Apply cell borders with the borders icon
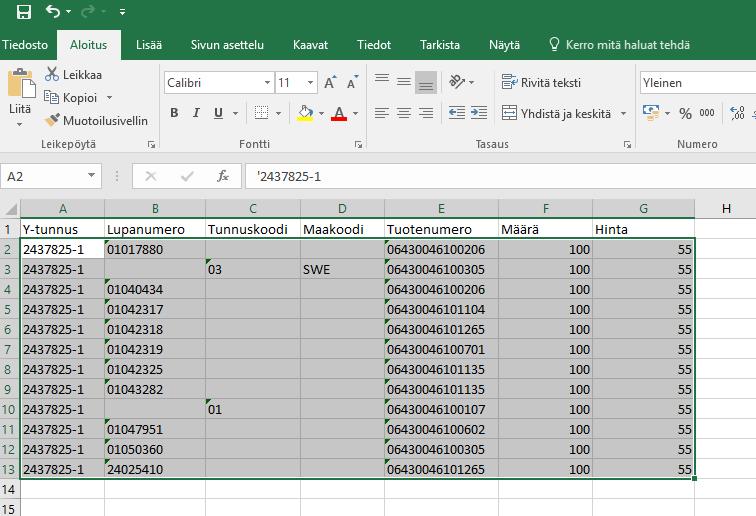Viewport: 756px width, 516px height. [x=261, y=113]
